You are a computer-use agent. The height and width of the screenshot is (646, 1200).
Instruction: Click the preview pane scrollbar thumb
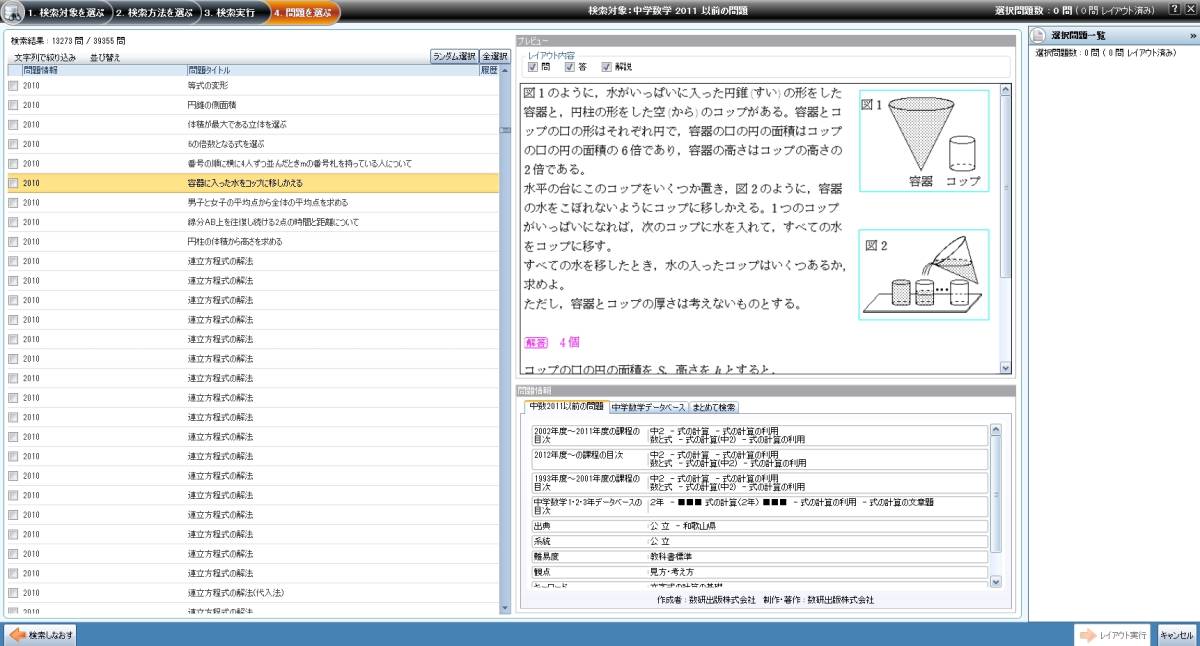(x=1005, y=187)
